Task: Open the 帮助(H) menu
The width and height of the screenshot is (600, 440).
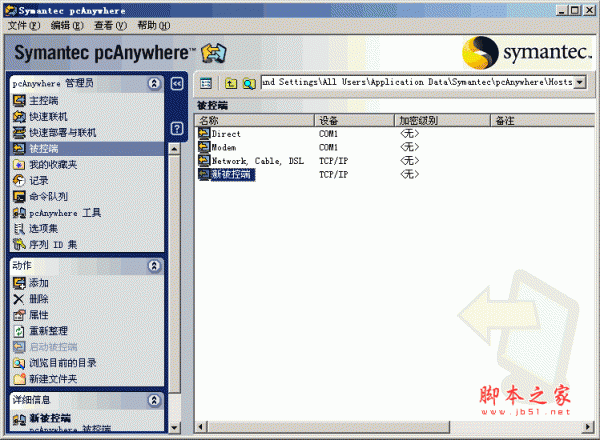Action: (x=154, y=26)
